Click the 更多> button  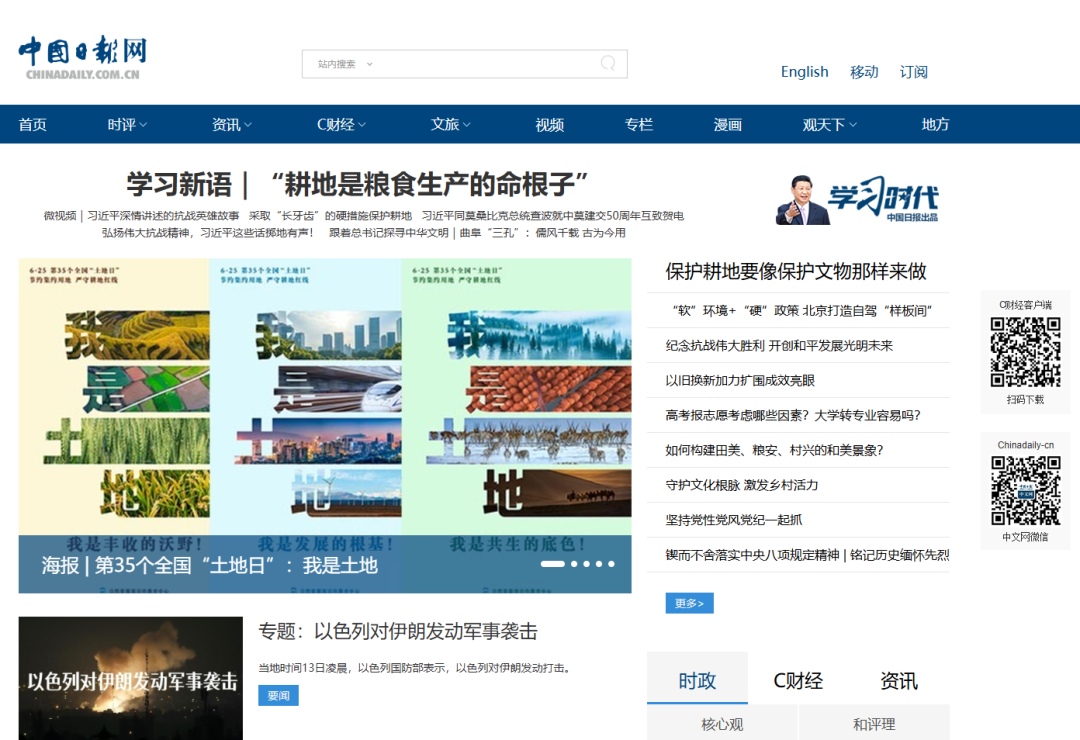point(689,603)
